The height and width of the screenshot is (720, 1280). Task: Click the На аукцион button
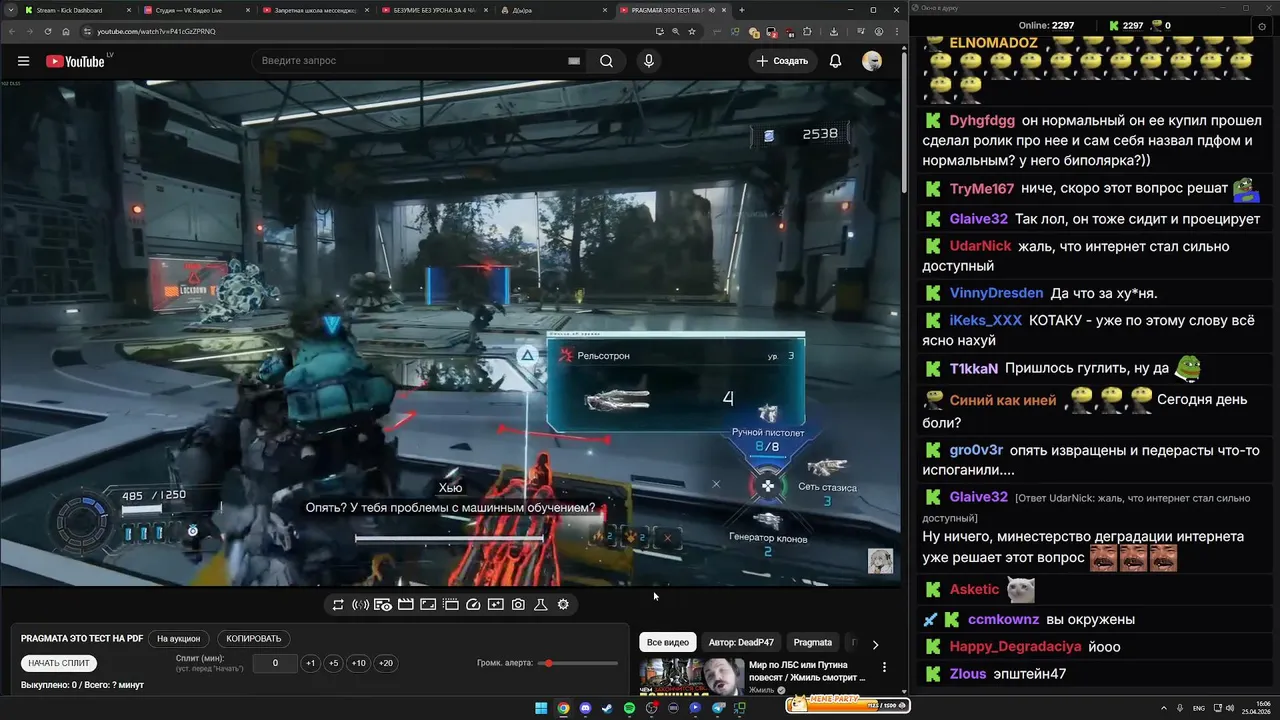point(178,639)
